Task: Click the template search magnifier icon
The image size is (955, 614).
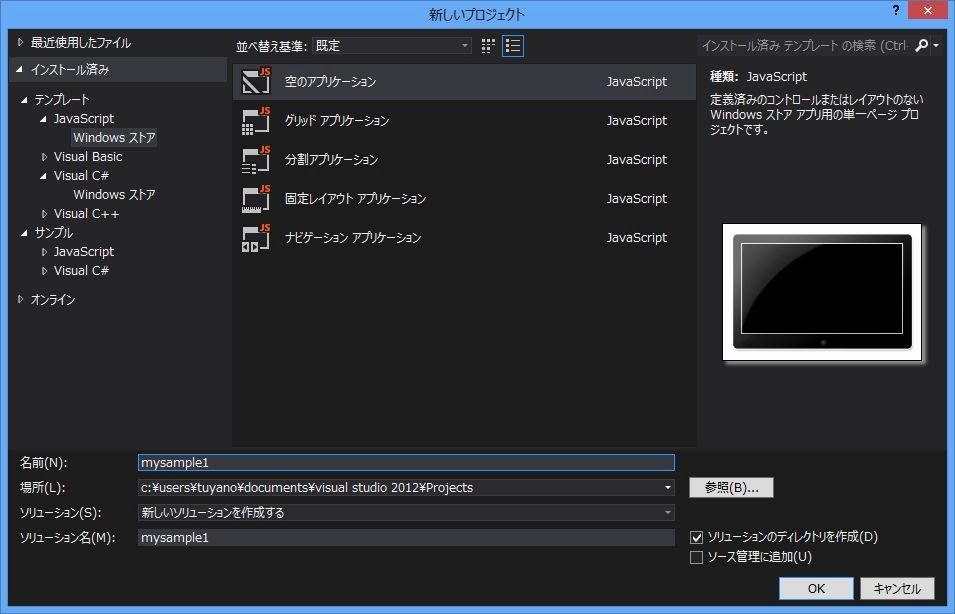Action: 922,45
